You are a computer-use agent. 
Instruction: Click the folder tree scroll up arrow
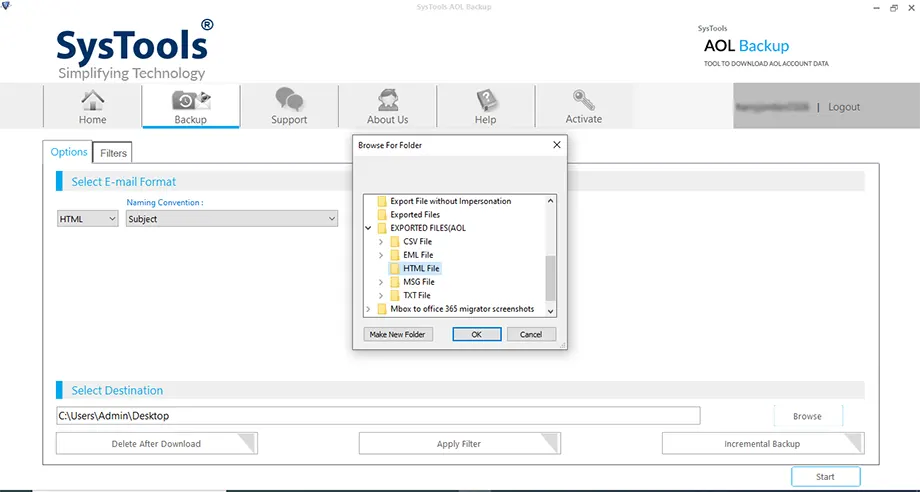pyautogui.click(x=550, y=201)
